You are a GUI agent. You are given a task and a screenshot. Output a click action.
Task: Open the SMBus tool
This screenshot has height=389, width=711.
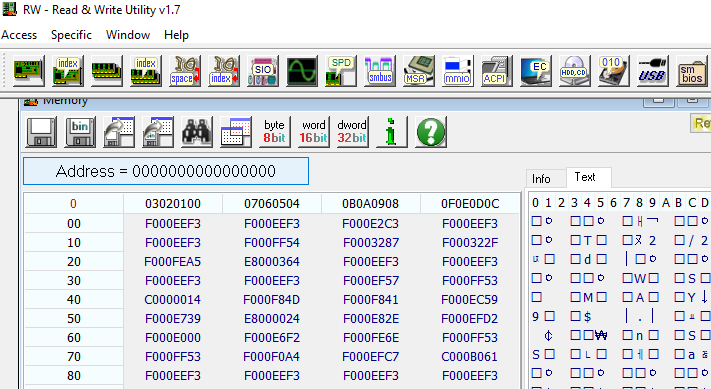click(380, 71)
